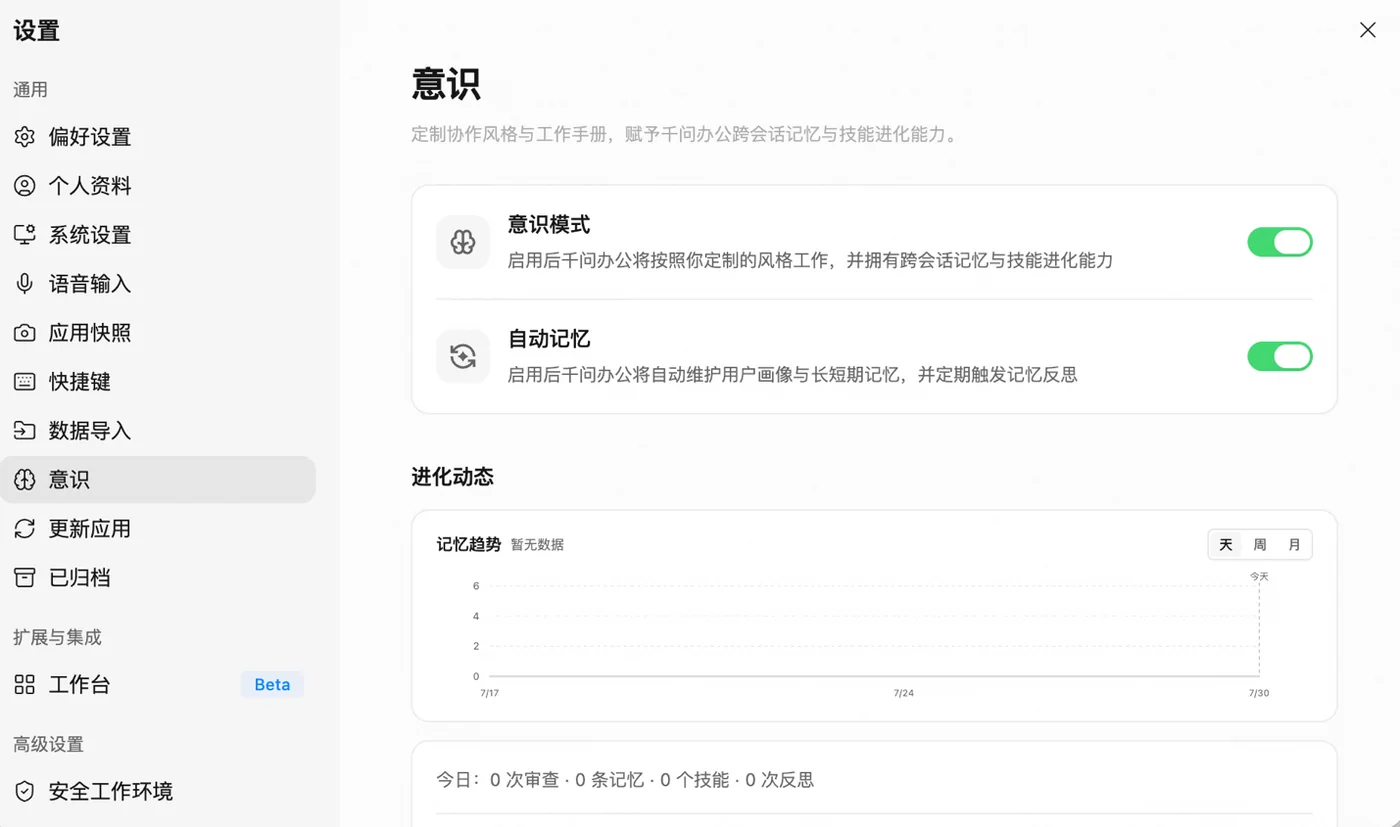The height and width of the screenshot is (827, 1400).
Task: Click the archive box icon beside 已归档
Action: point(24,578)
